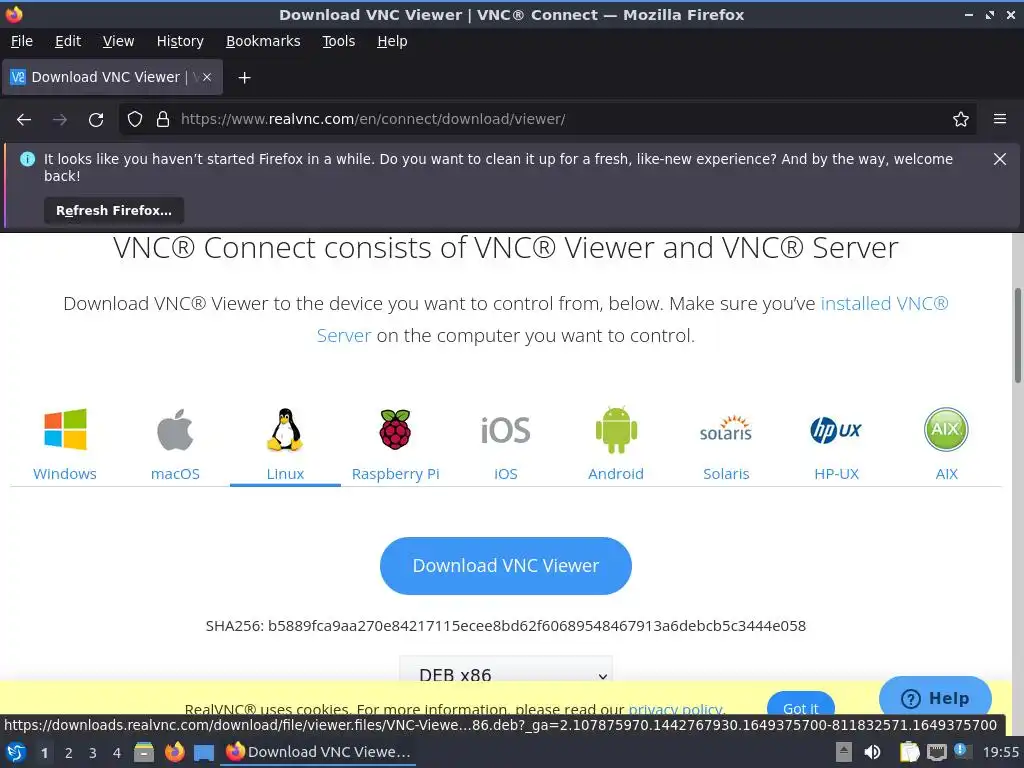Select the Linux penguin icon
1024x768 pixels.
285,430
